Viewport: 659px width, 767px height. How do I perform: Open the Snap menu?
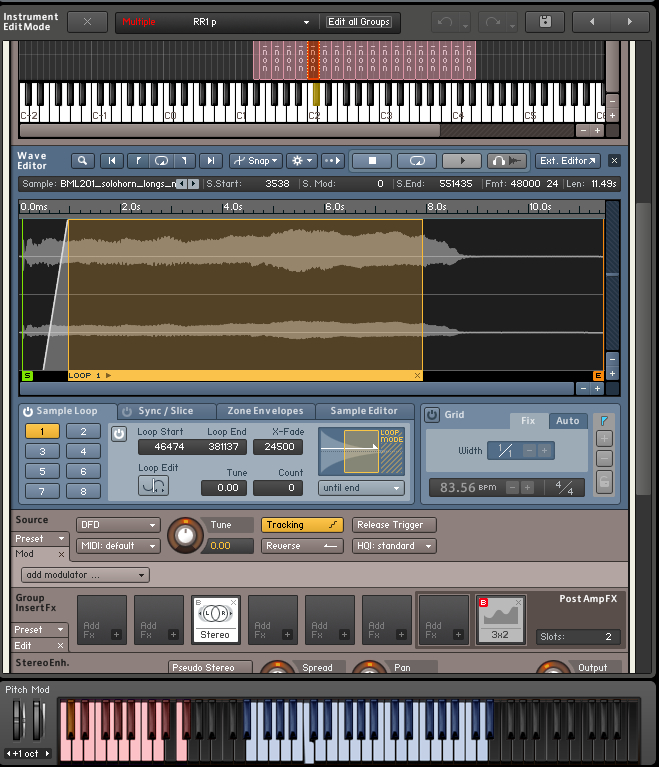pyautogui.click(x=255, y=160)
